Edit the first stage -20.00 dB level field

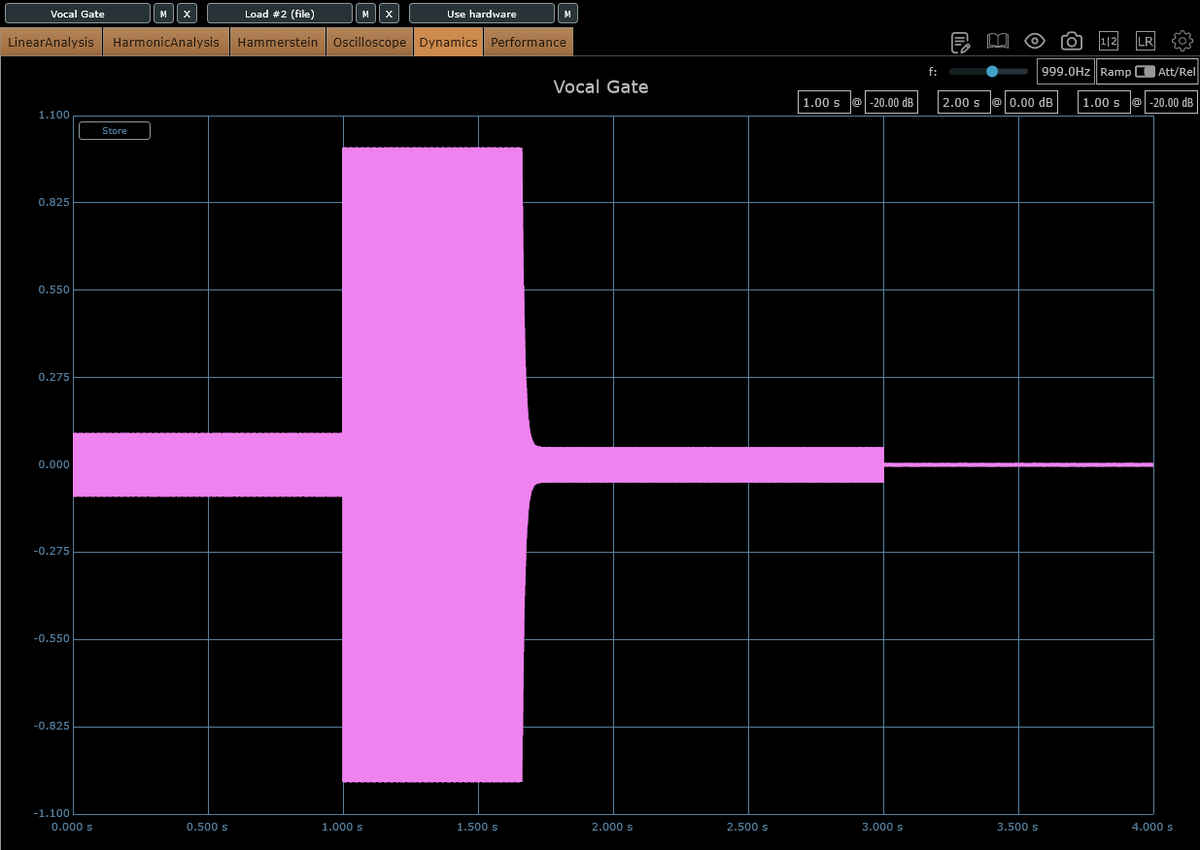(x=891, y=102)
